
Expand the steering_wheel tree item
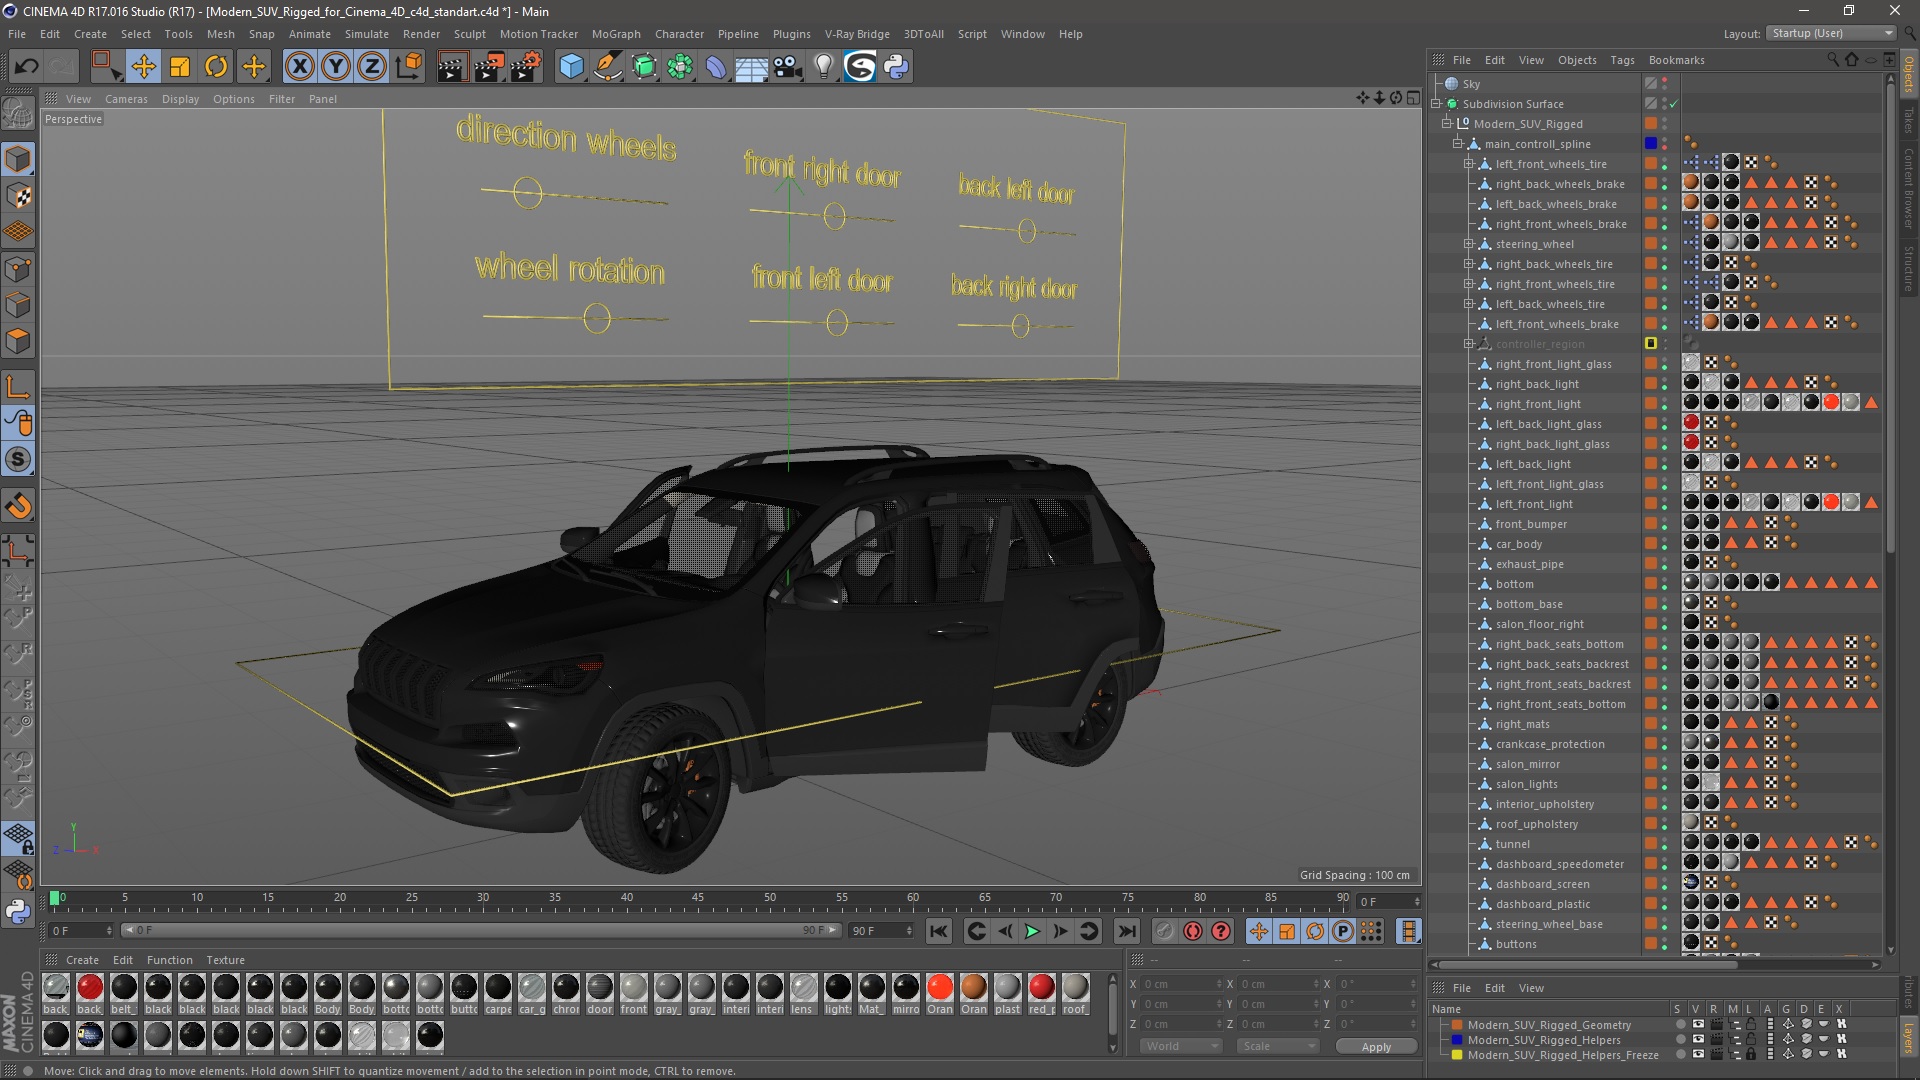[1469, 244]
